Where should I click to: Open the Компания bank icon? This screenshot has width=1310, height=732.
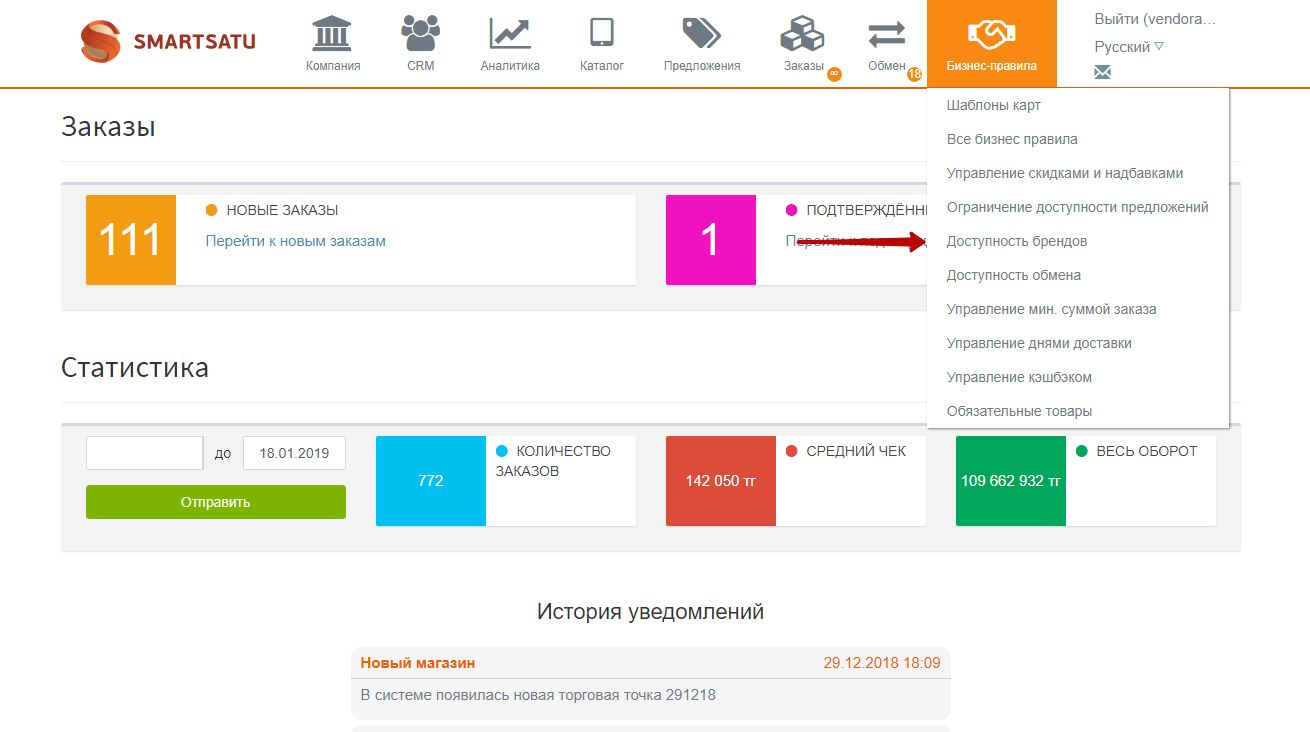pos(333,33)
